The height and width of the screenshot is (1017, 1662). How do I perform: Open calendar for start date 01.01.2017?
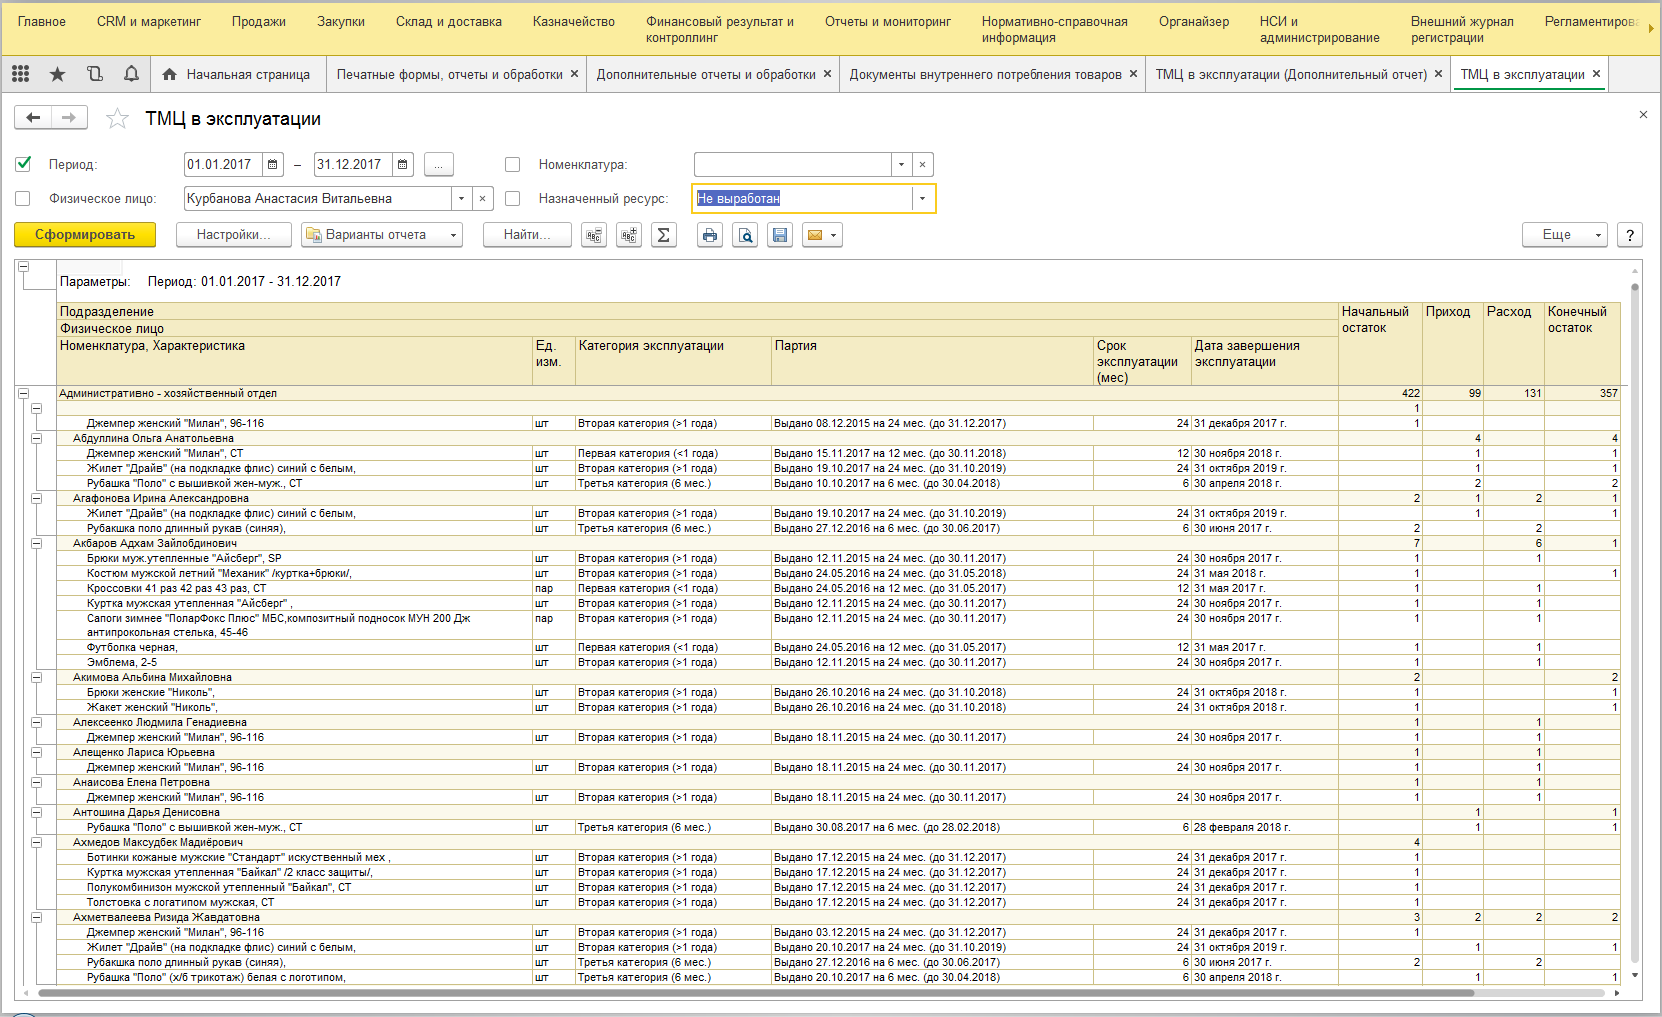[x=272, y=164]
